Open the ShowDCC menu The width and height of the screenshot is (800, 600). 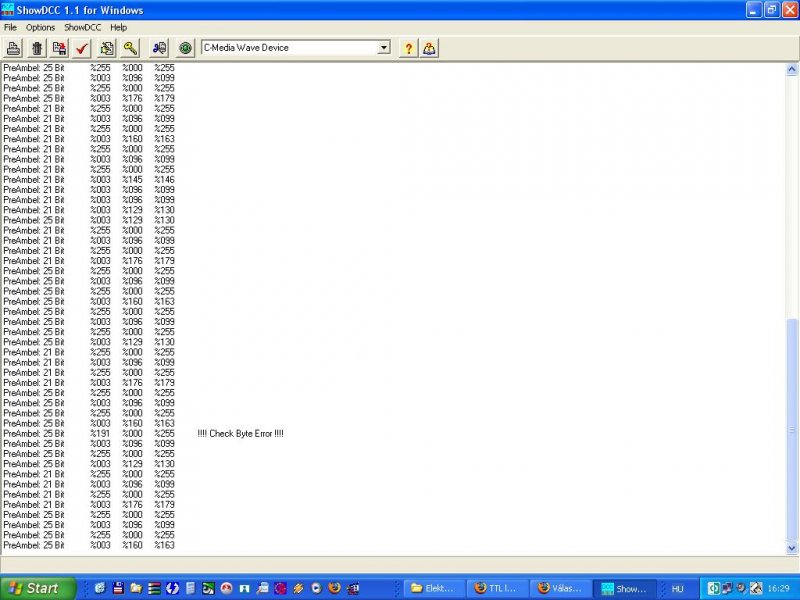coord(83,28)
